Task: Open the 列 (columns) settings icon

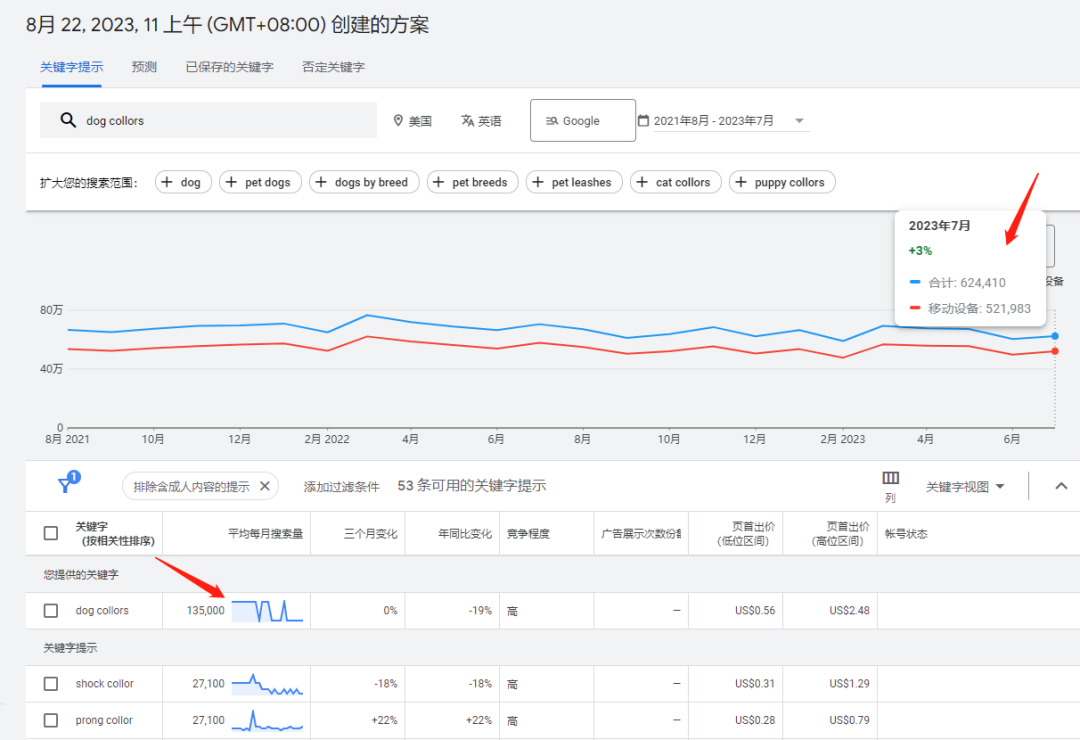Action: 890,479
